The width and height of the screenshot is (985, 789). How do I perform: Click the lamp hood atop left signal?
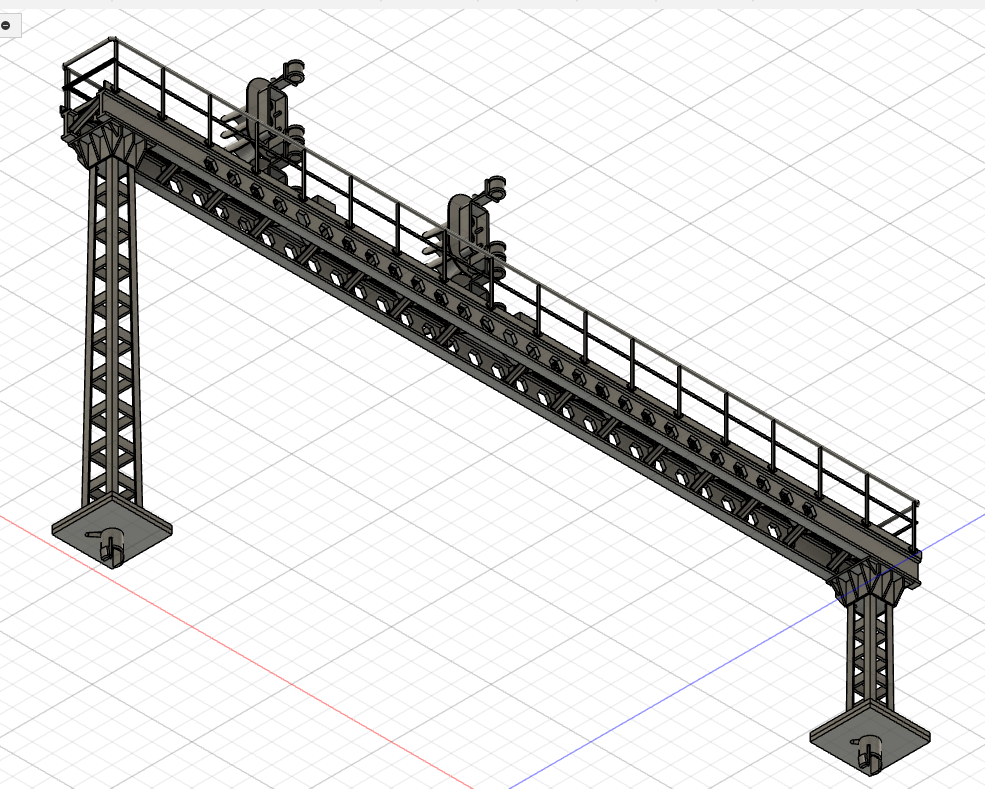coord(295,71)
